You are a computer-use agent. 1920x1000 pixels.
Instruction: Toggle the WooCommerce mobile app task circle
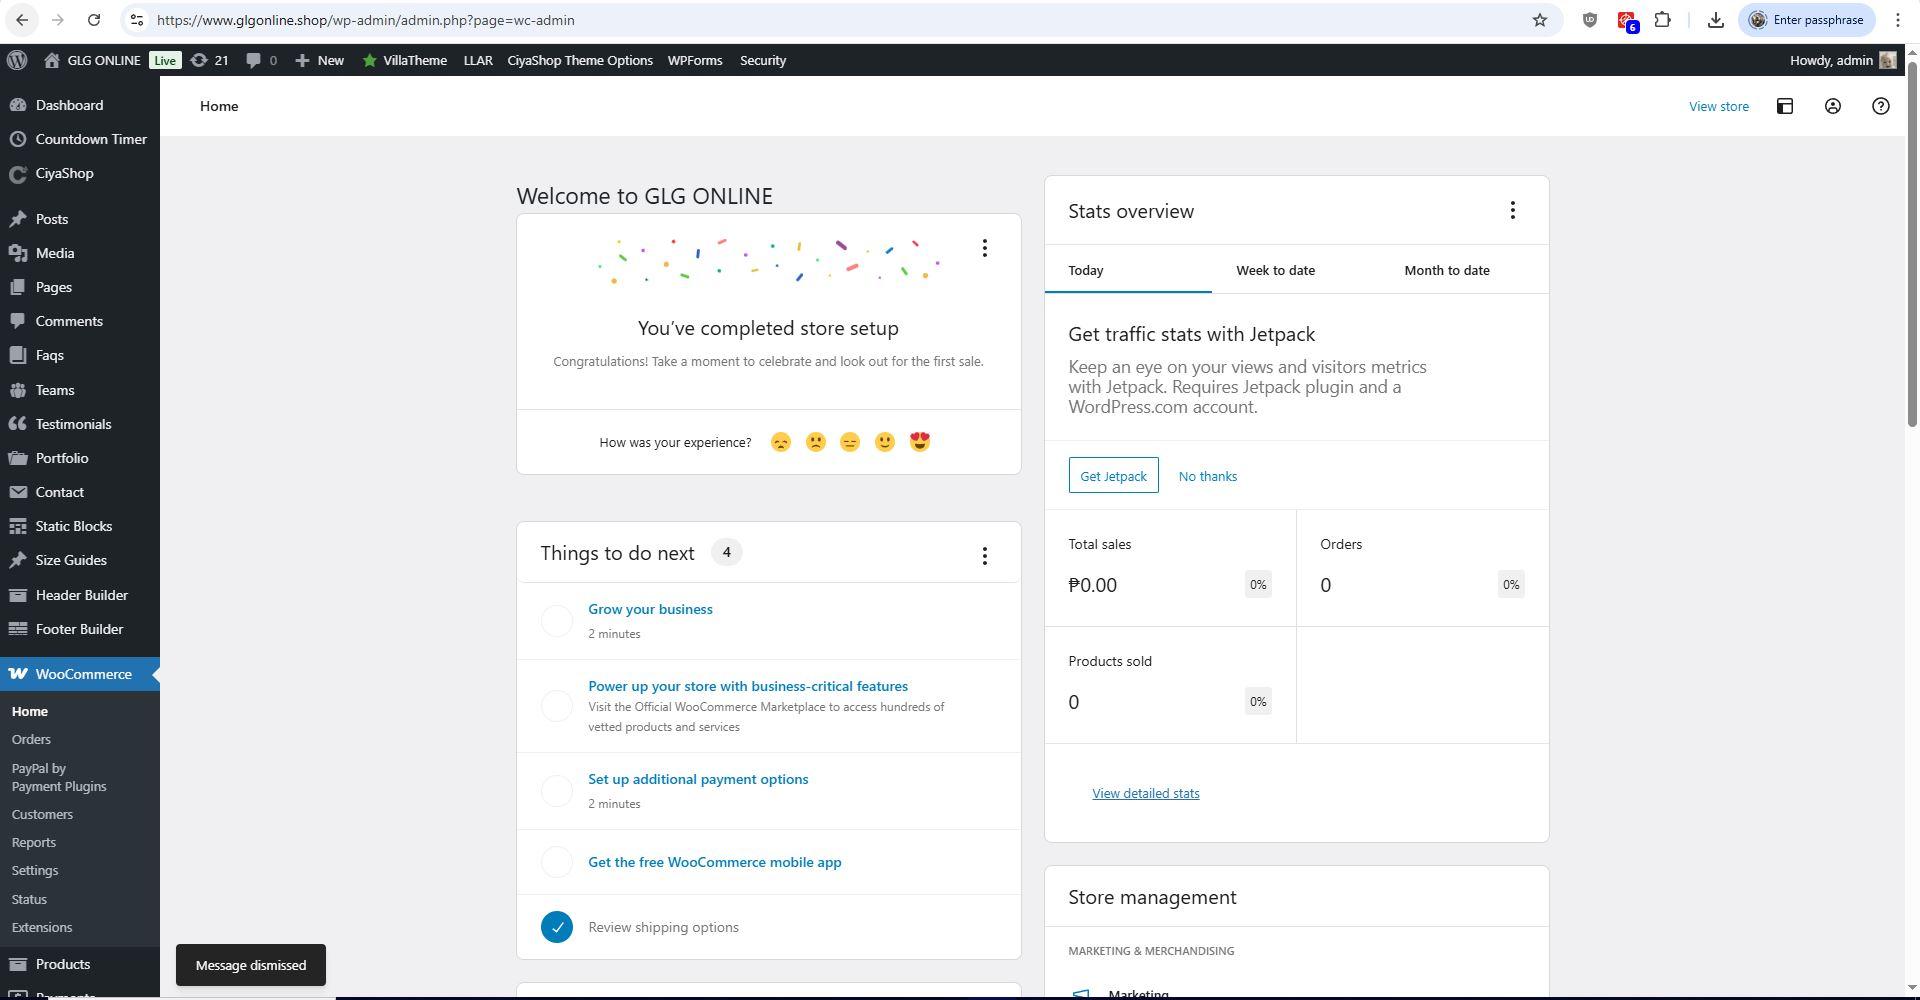[557, 862]
